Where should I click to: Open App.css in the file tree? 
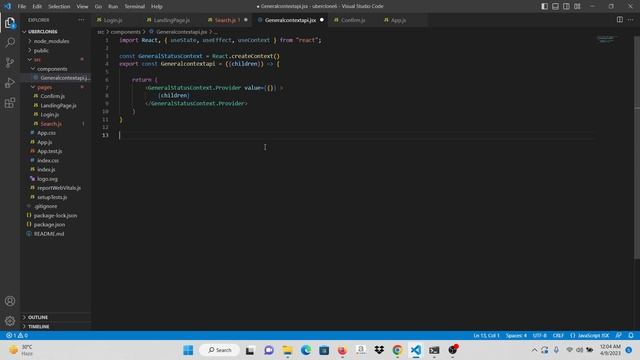click(x=46, y=133)
